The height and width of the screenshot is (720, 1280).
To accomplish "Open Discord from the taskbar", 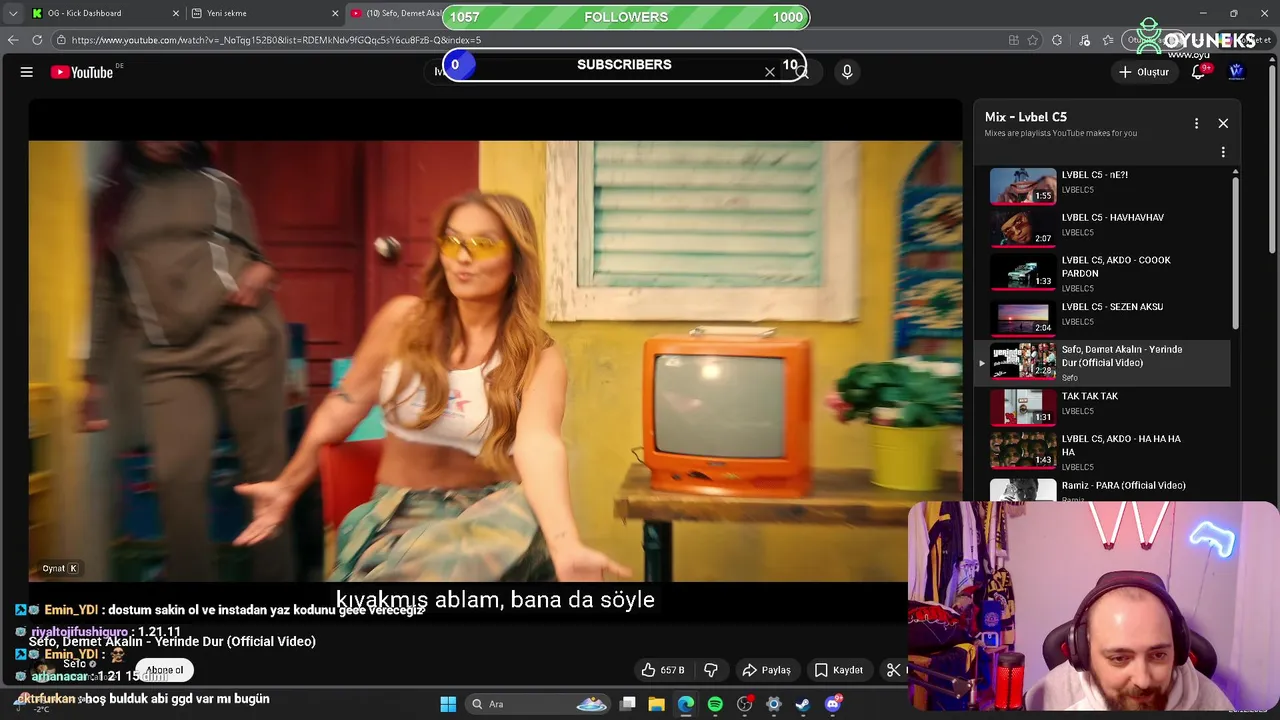I will click(832, 704).
